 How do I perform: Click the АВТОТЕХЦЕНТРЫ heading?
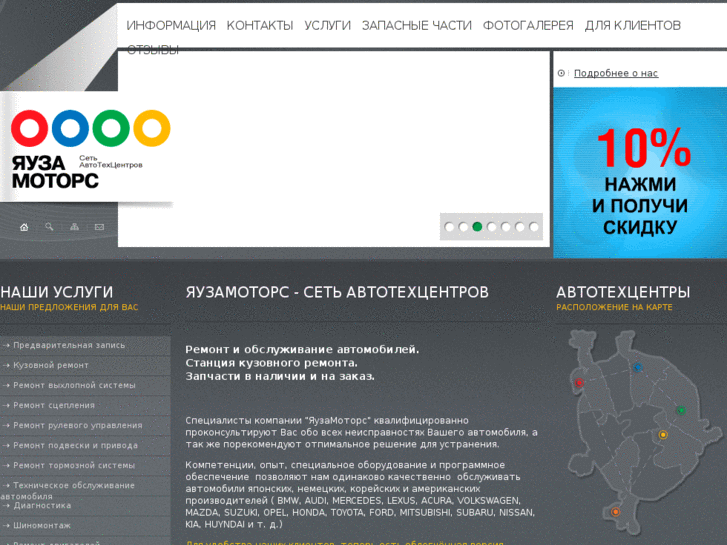(x=623, y=292)
